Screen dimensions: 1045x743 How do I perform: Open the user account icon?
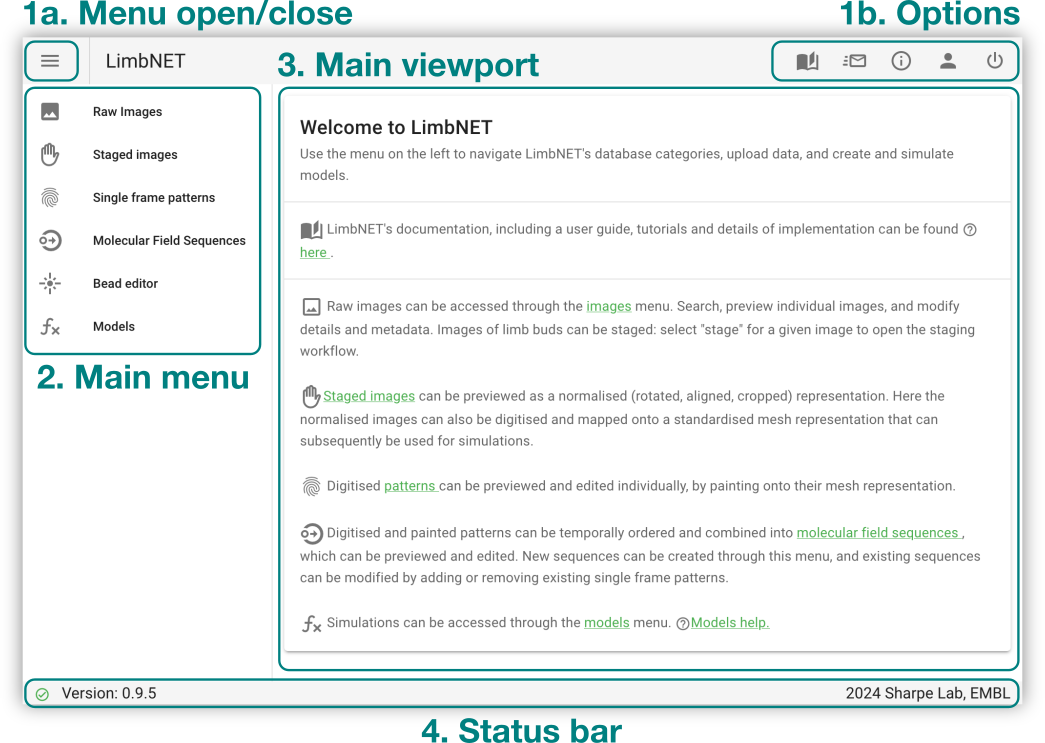pos(948,61)
